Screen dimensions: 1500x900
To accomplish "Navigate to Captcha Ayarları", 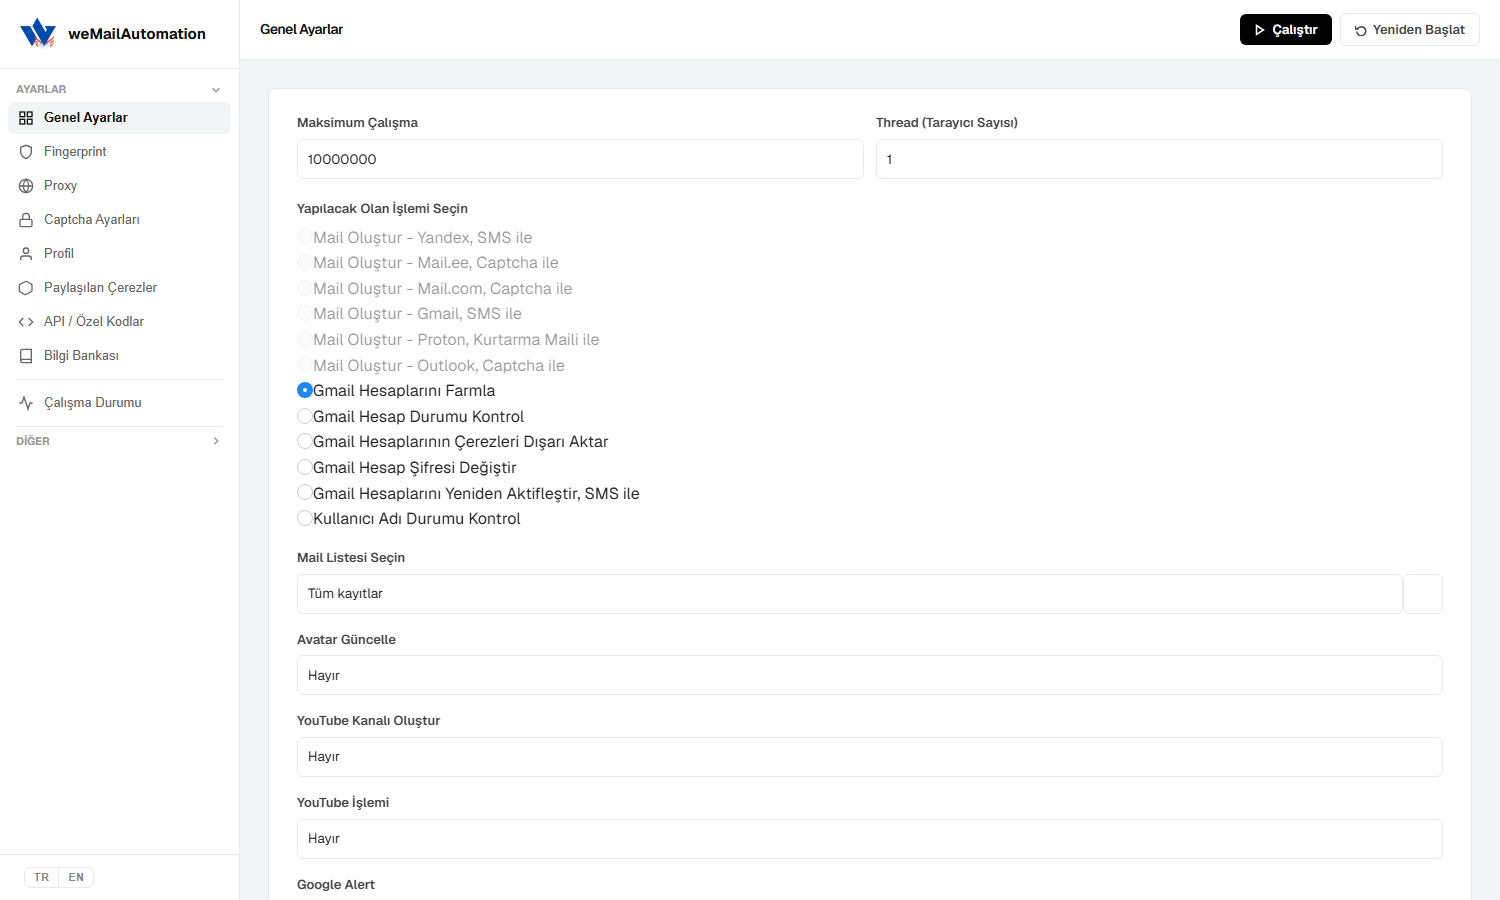I will pos(119,220).
